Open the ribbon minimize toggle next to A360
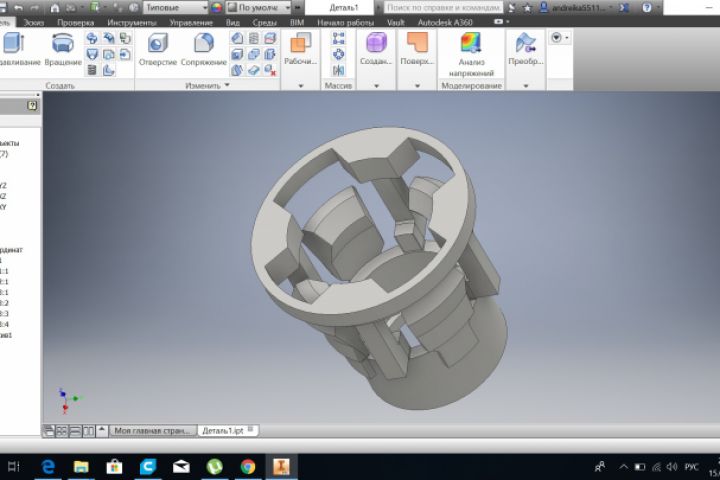 click(501, 22)
